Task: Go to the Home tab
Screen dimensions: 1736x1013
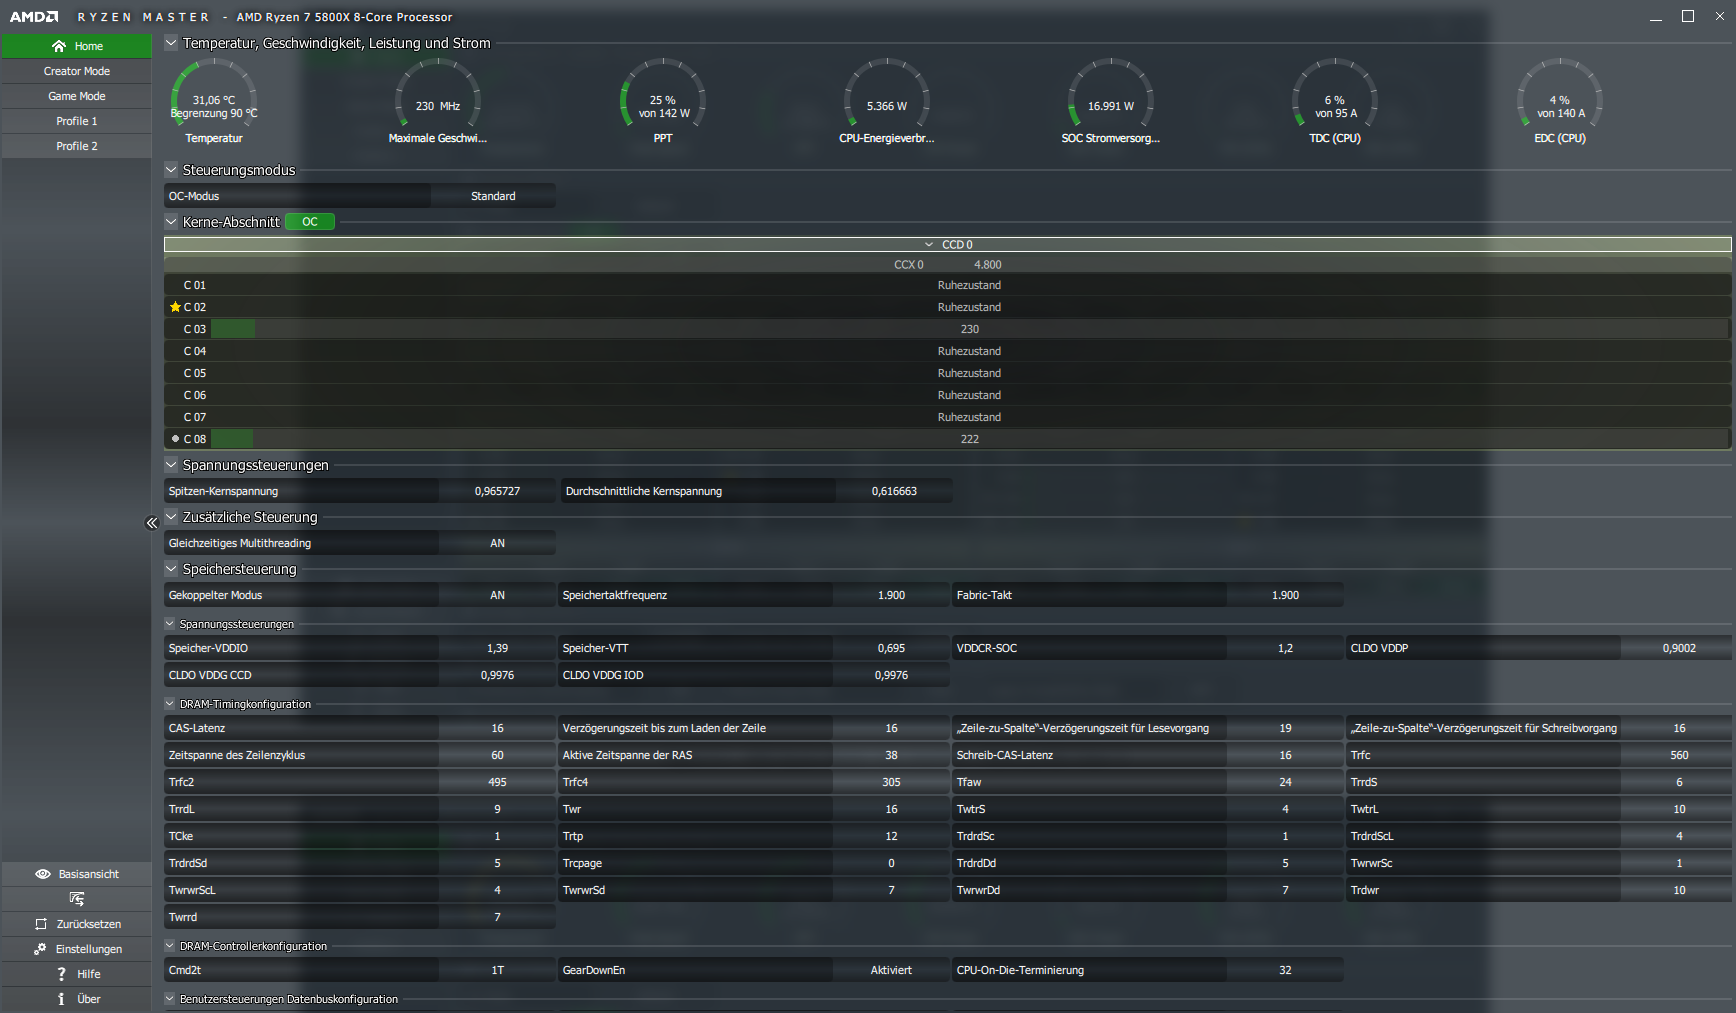Action: [77, 46]
